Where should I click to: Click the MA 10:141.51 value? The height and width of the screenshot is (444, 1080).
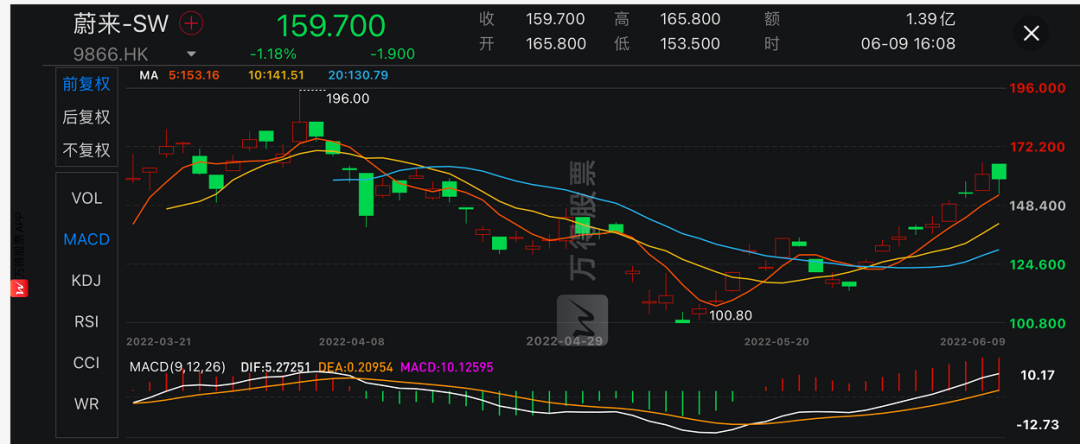(278, 76)
